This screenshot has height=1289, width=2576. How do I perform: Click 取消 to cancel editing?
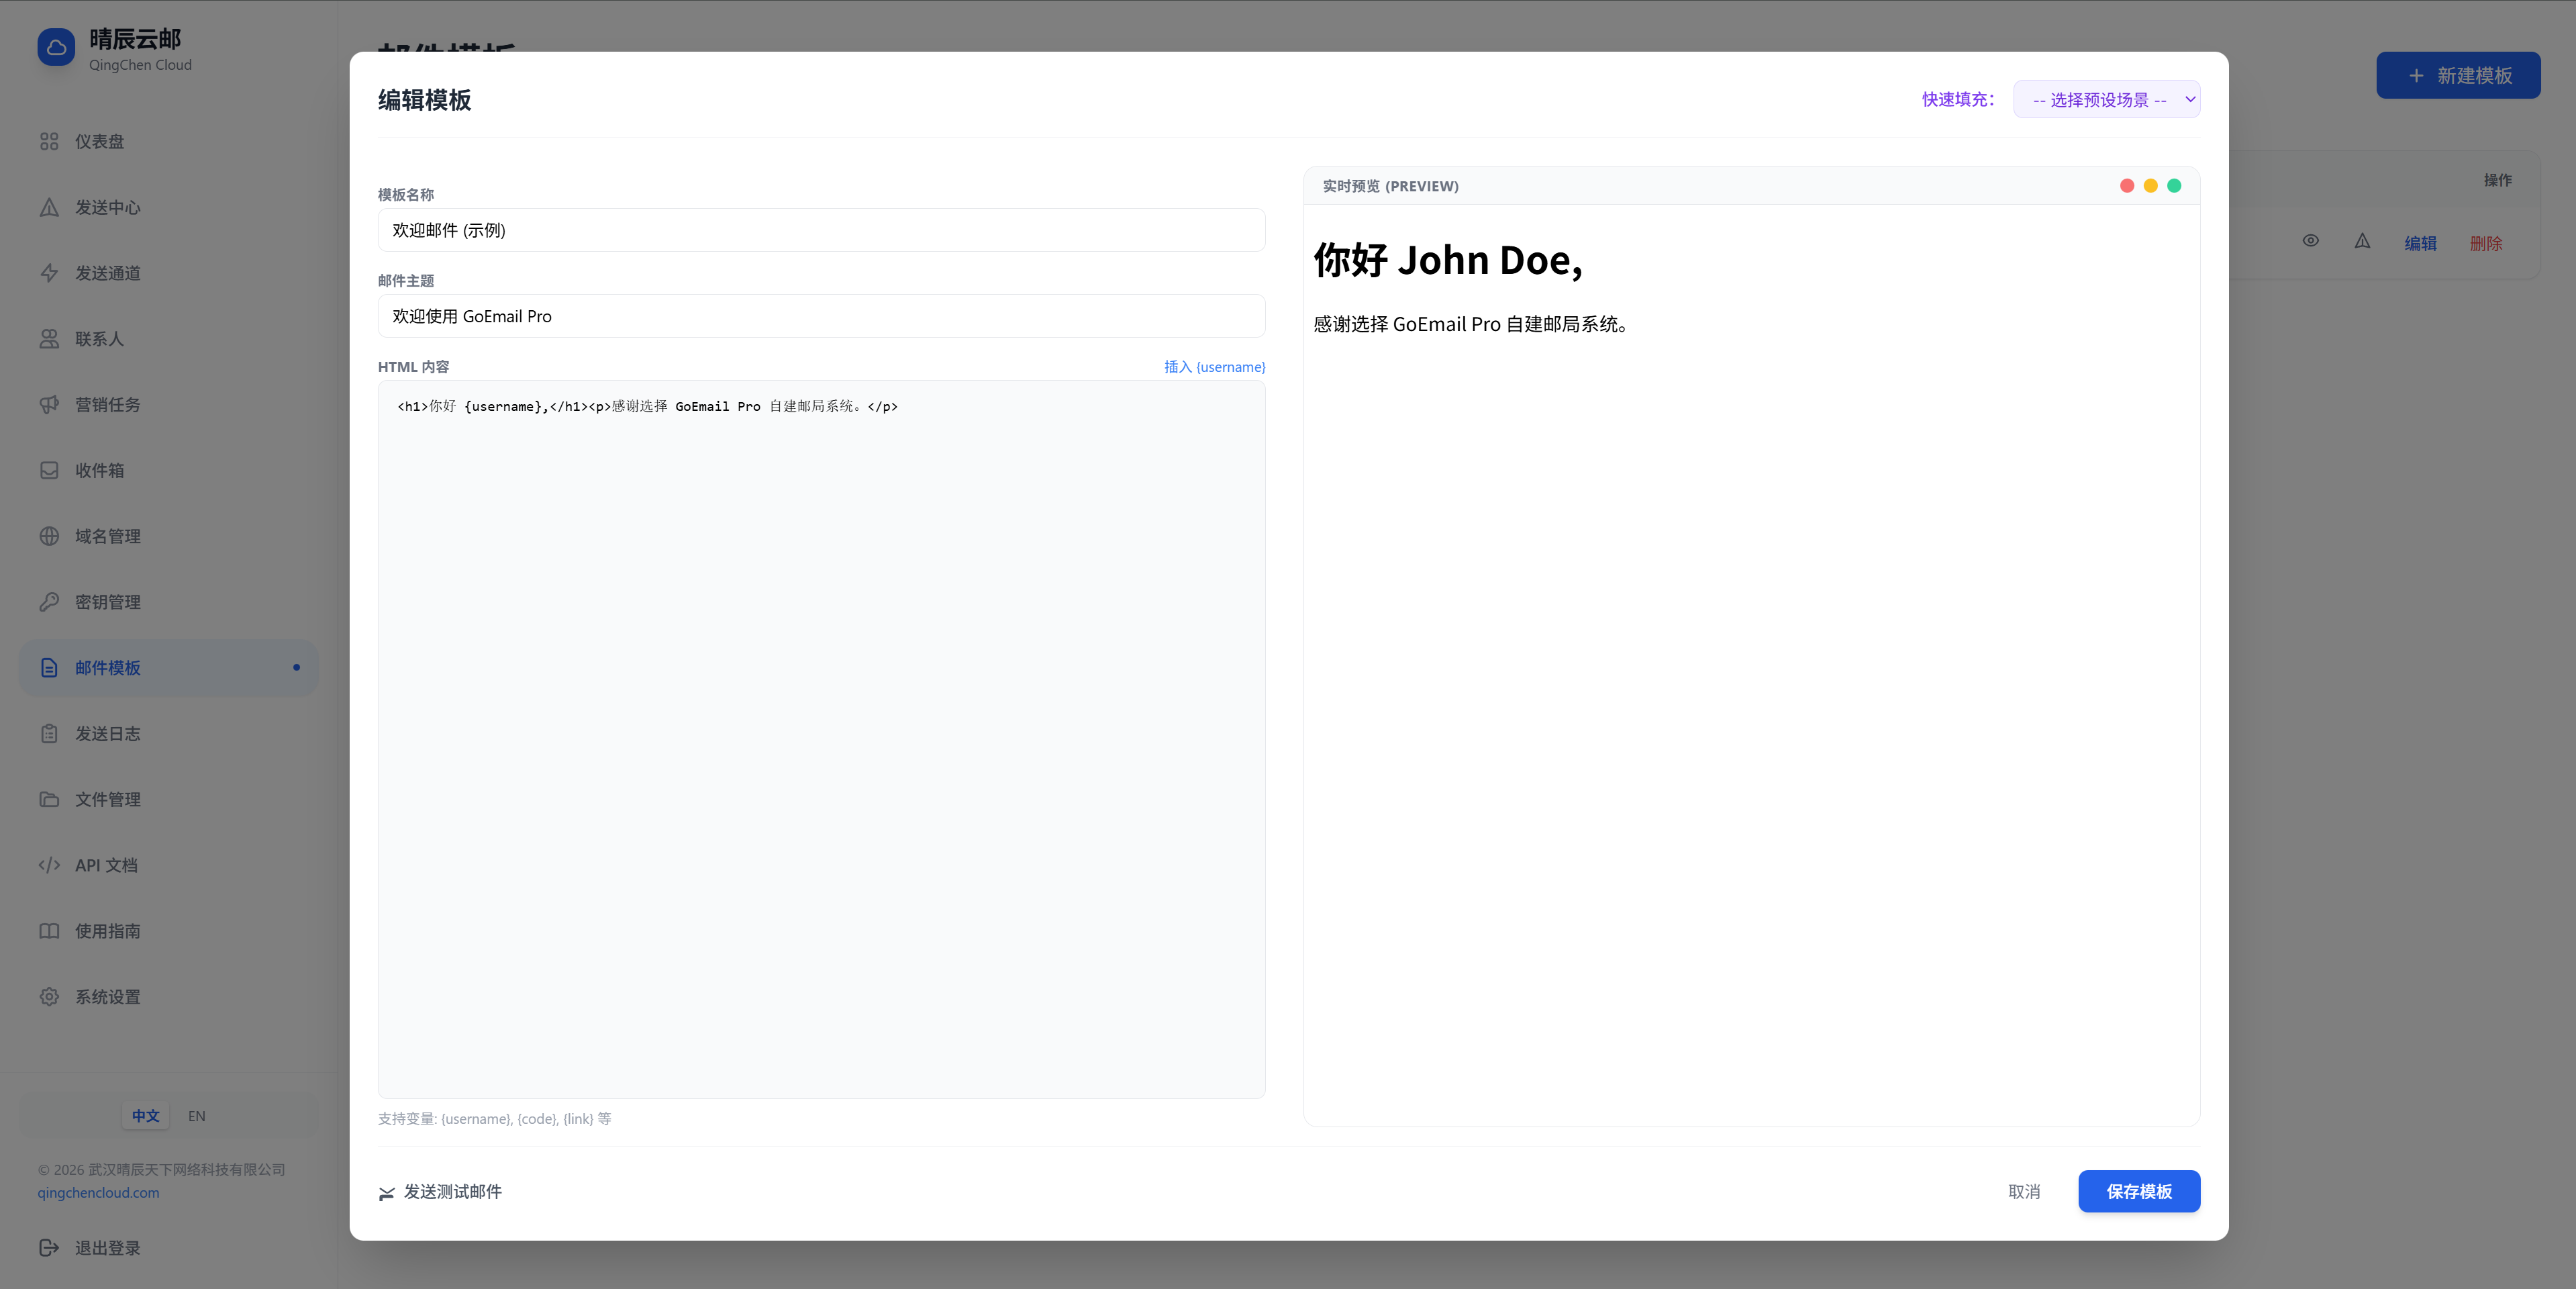pos(2024,1192)
